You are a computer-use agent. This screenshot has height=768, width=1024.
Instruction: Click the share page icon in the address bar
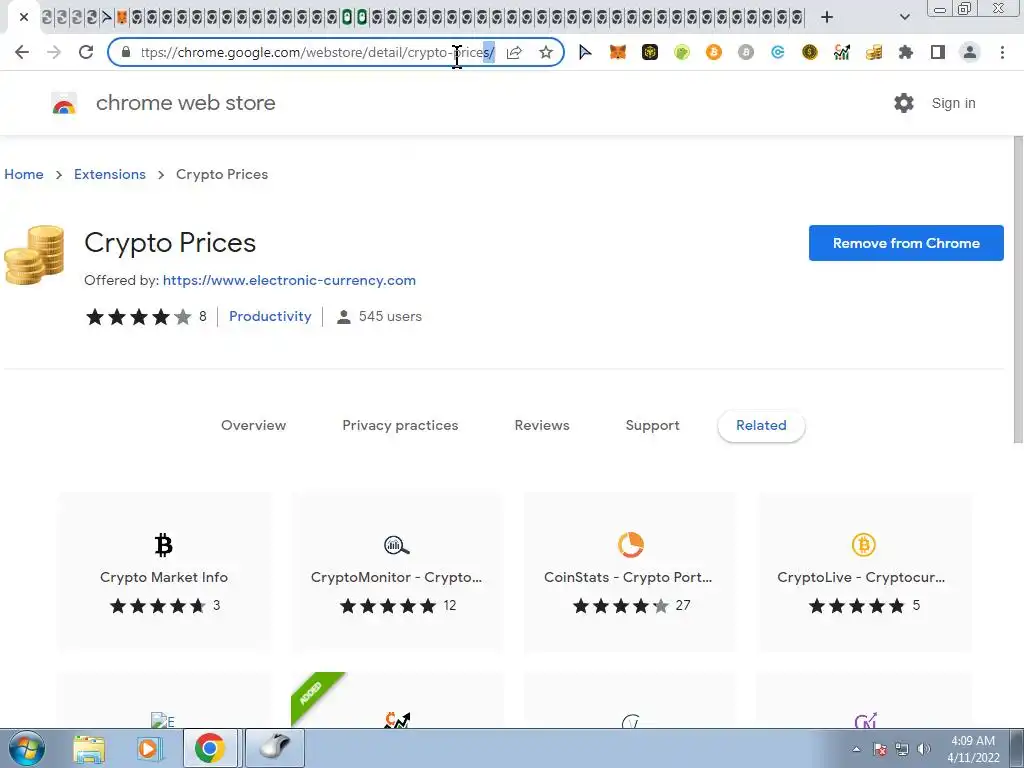514,52
